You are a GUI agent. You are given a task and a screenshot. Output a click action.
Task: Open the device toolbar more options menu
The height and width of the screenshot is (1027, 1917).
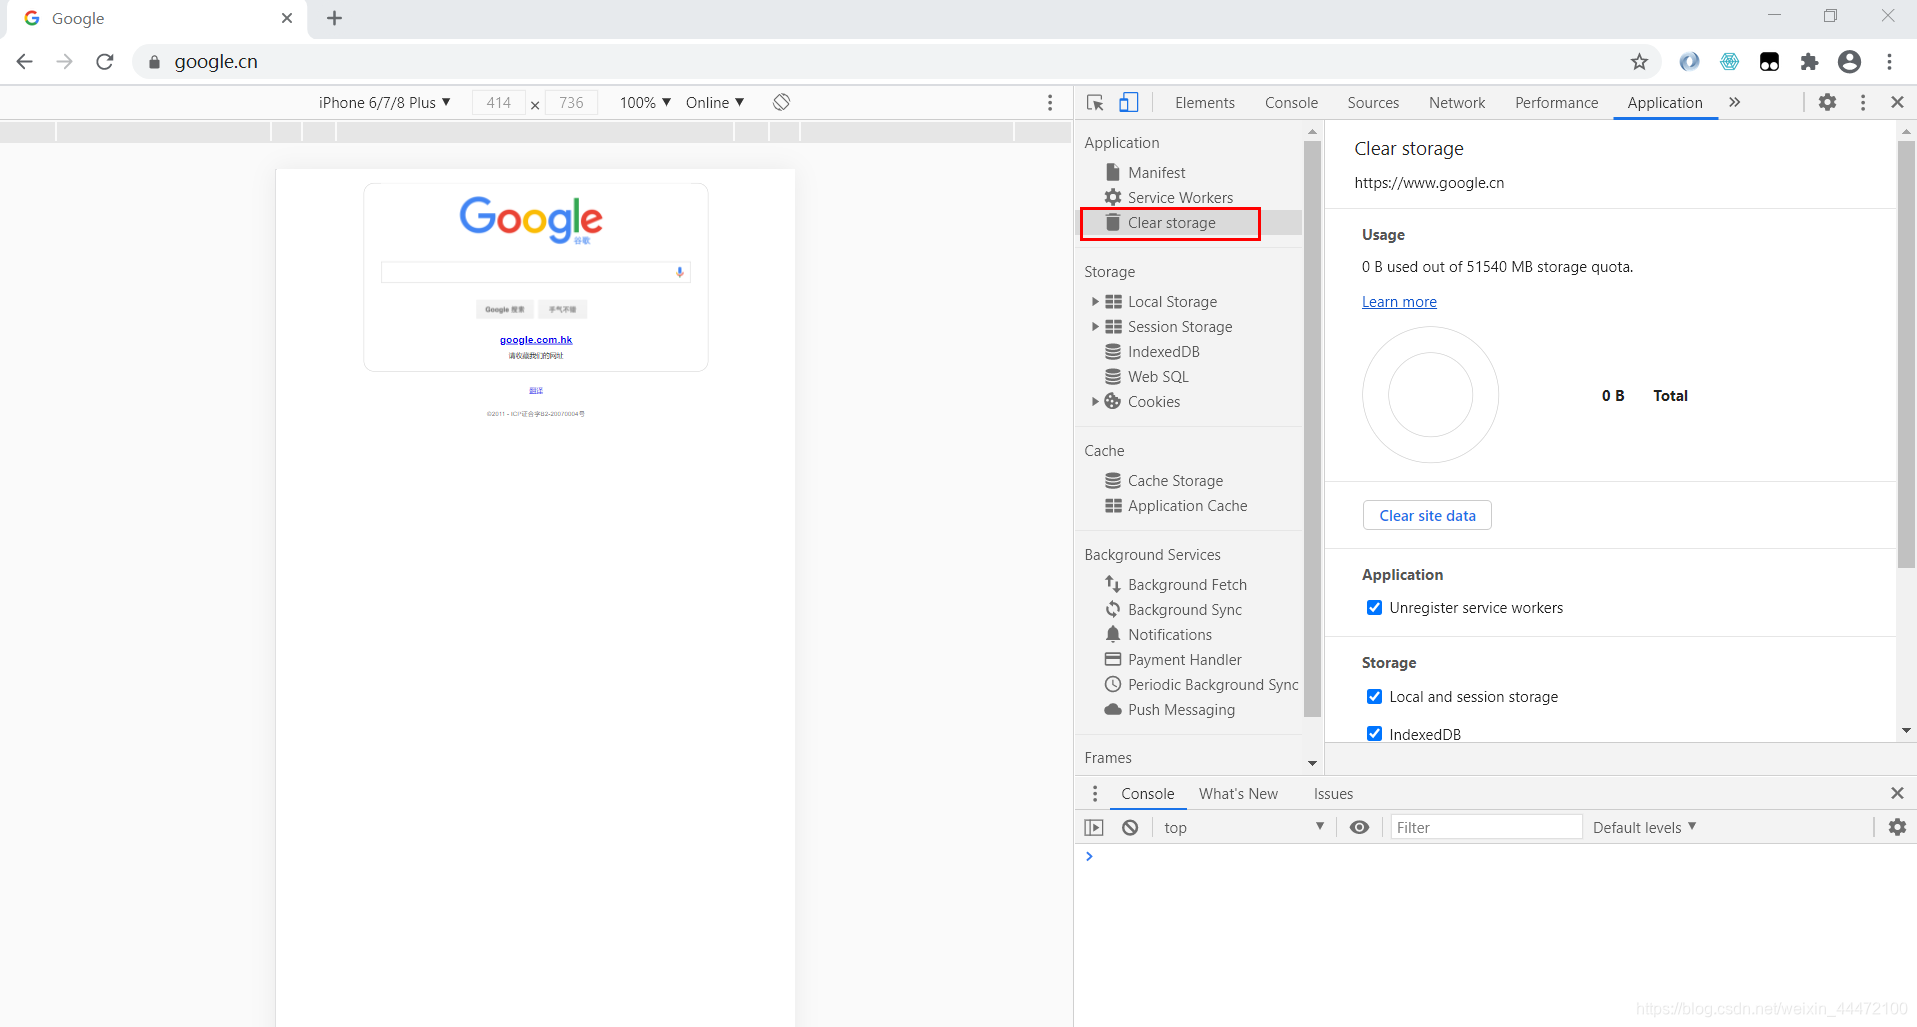tap(1049, 102)
